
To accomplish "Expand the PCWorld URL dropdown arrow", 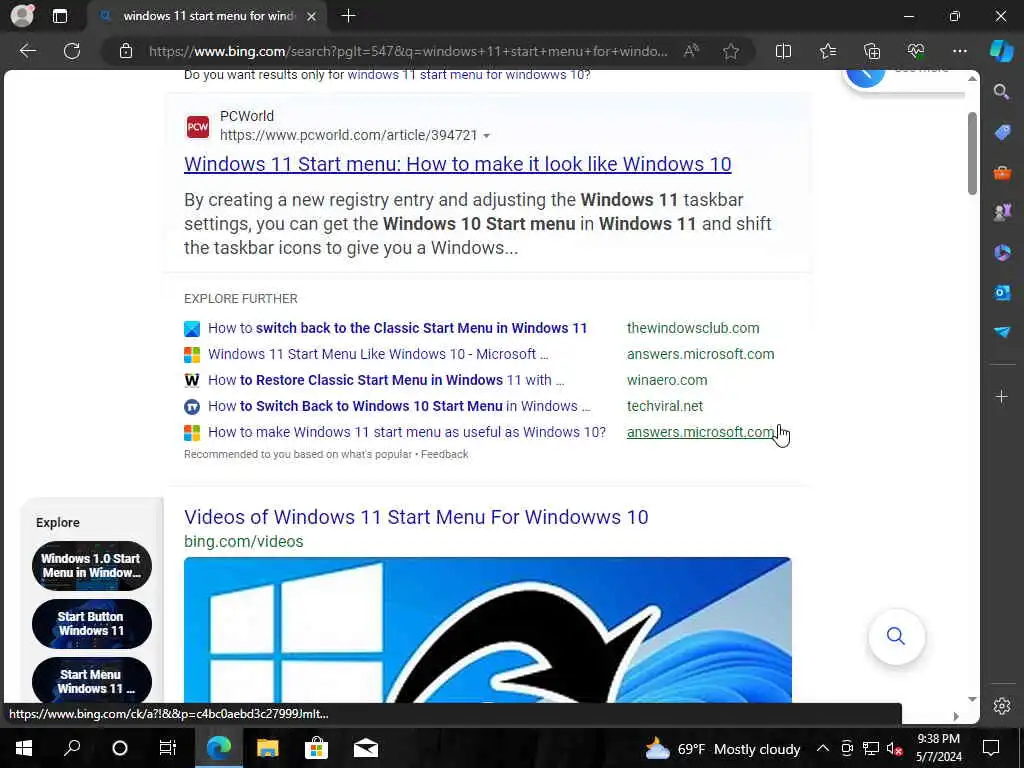I will point(487,136).
